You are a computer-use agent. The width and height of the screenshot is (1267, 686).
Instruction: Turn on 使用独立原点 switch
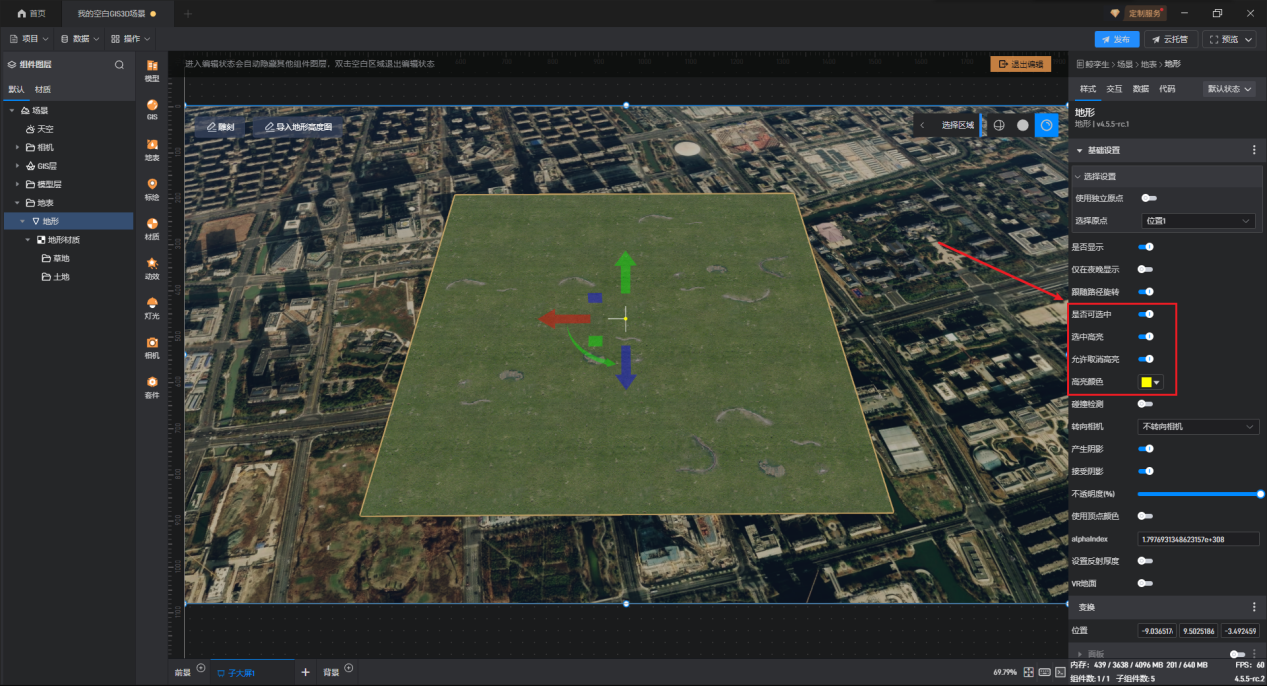point(1149,198)
